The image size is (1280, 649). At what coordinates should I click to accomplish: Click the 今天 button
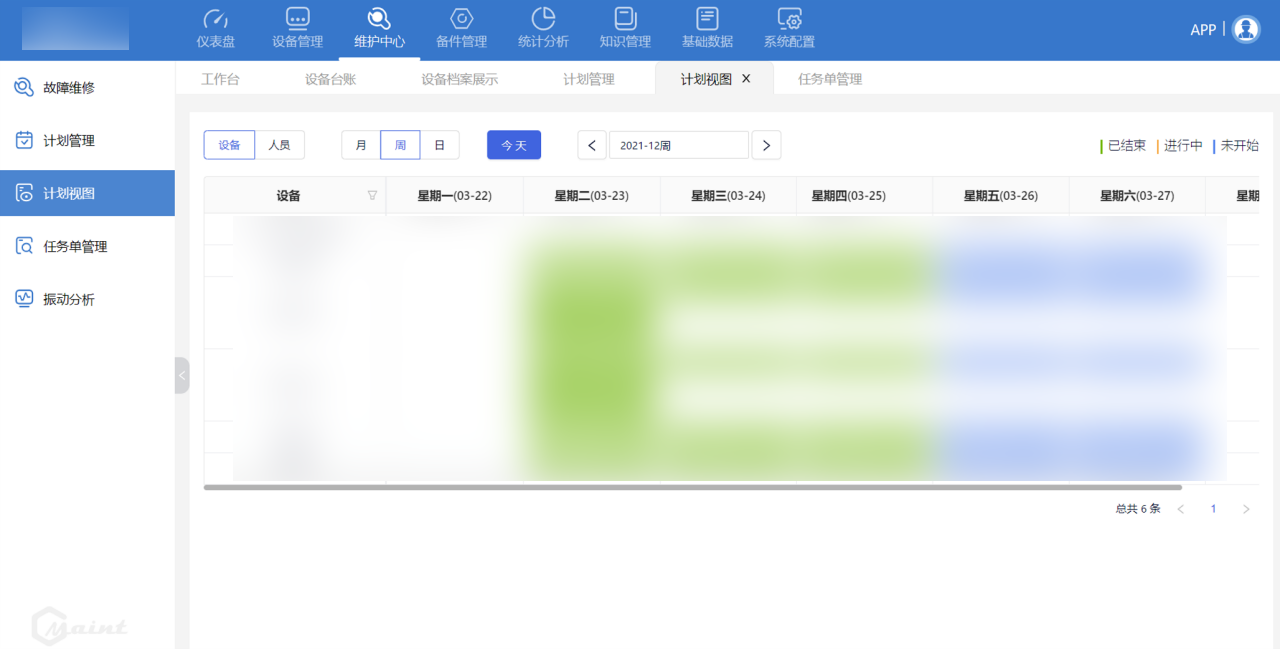514,145
